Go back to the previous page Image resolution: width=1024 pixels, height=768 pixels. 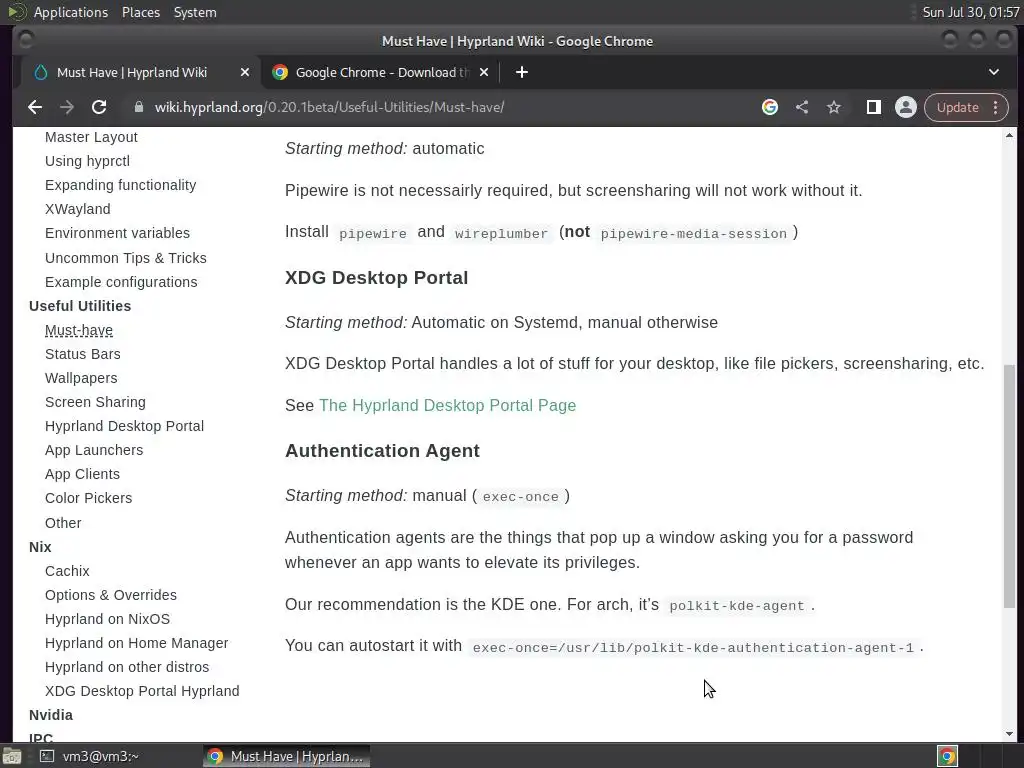35,107
